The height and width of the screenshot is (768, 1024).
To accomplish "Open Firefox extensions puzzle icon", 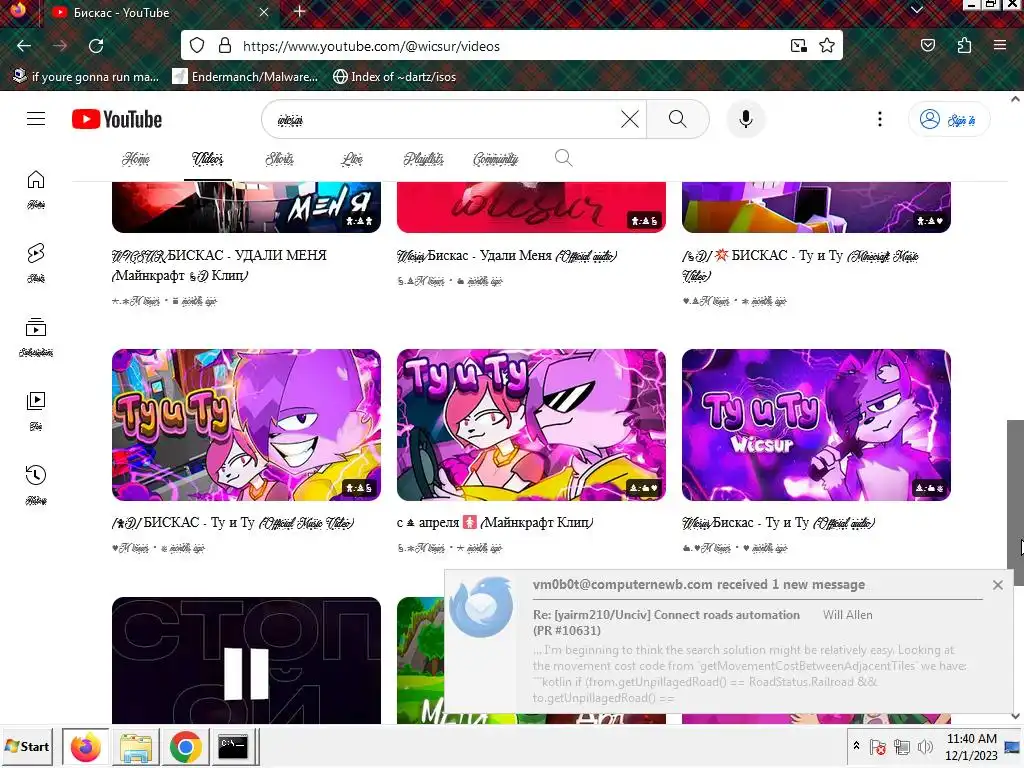I will click(x=964, y=46).
